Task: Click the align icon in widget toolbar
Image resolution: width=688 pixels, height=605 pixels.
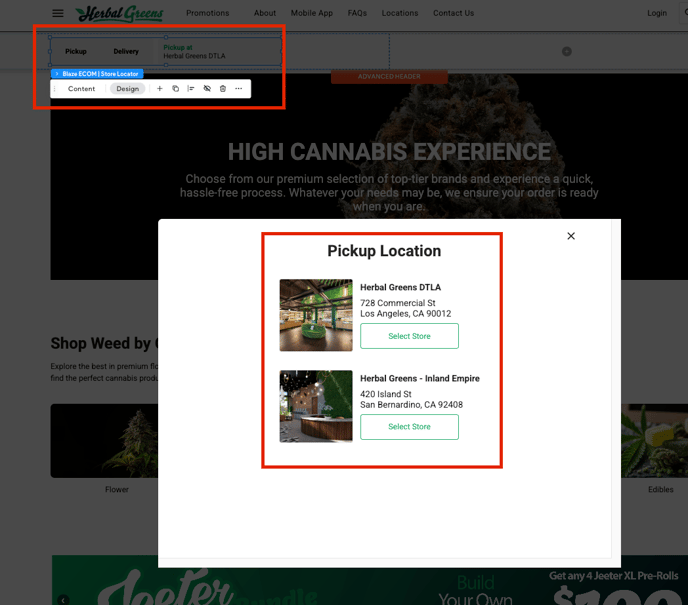Action: (x=191, y=89)
